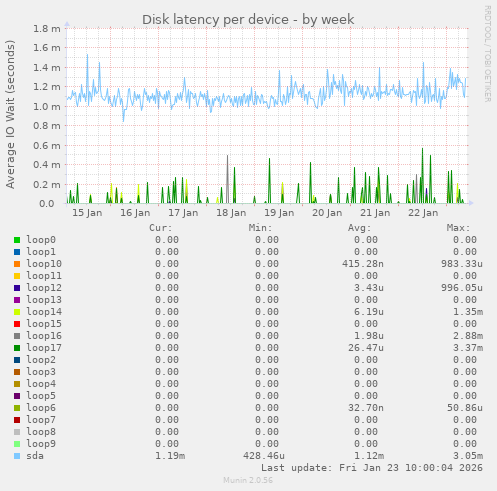Image resolution: width=497 pixels, height=491 pixels.
Task: Click loop10 average value 415.28n
Action: [363, 264]
